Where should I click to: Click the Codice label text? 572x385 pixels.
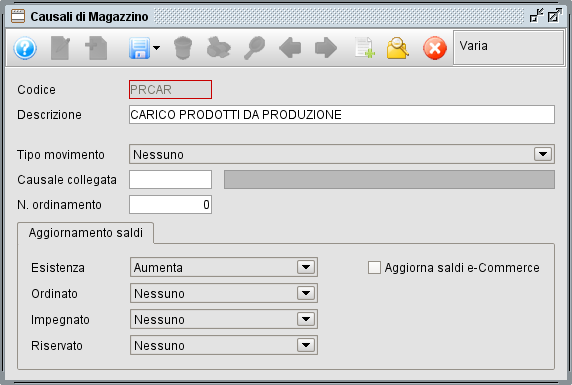pos(36,90)
